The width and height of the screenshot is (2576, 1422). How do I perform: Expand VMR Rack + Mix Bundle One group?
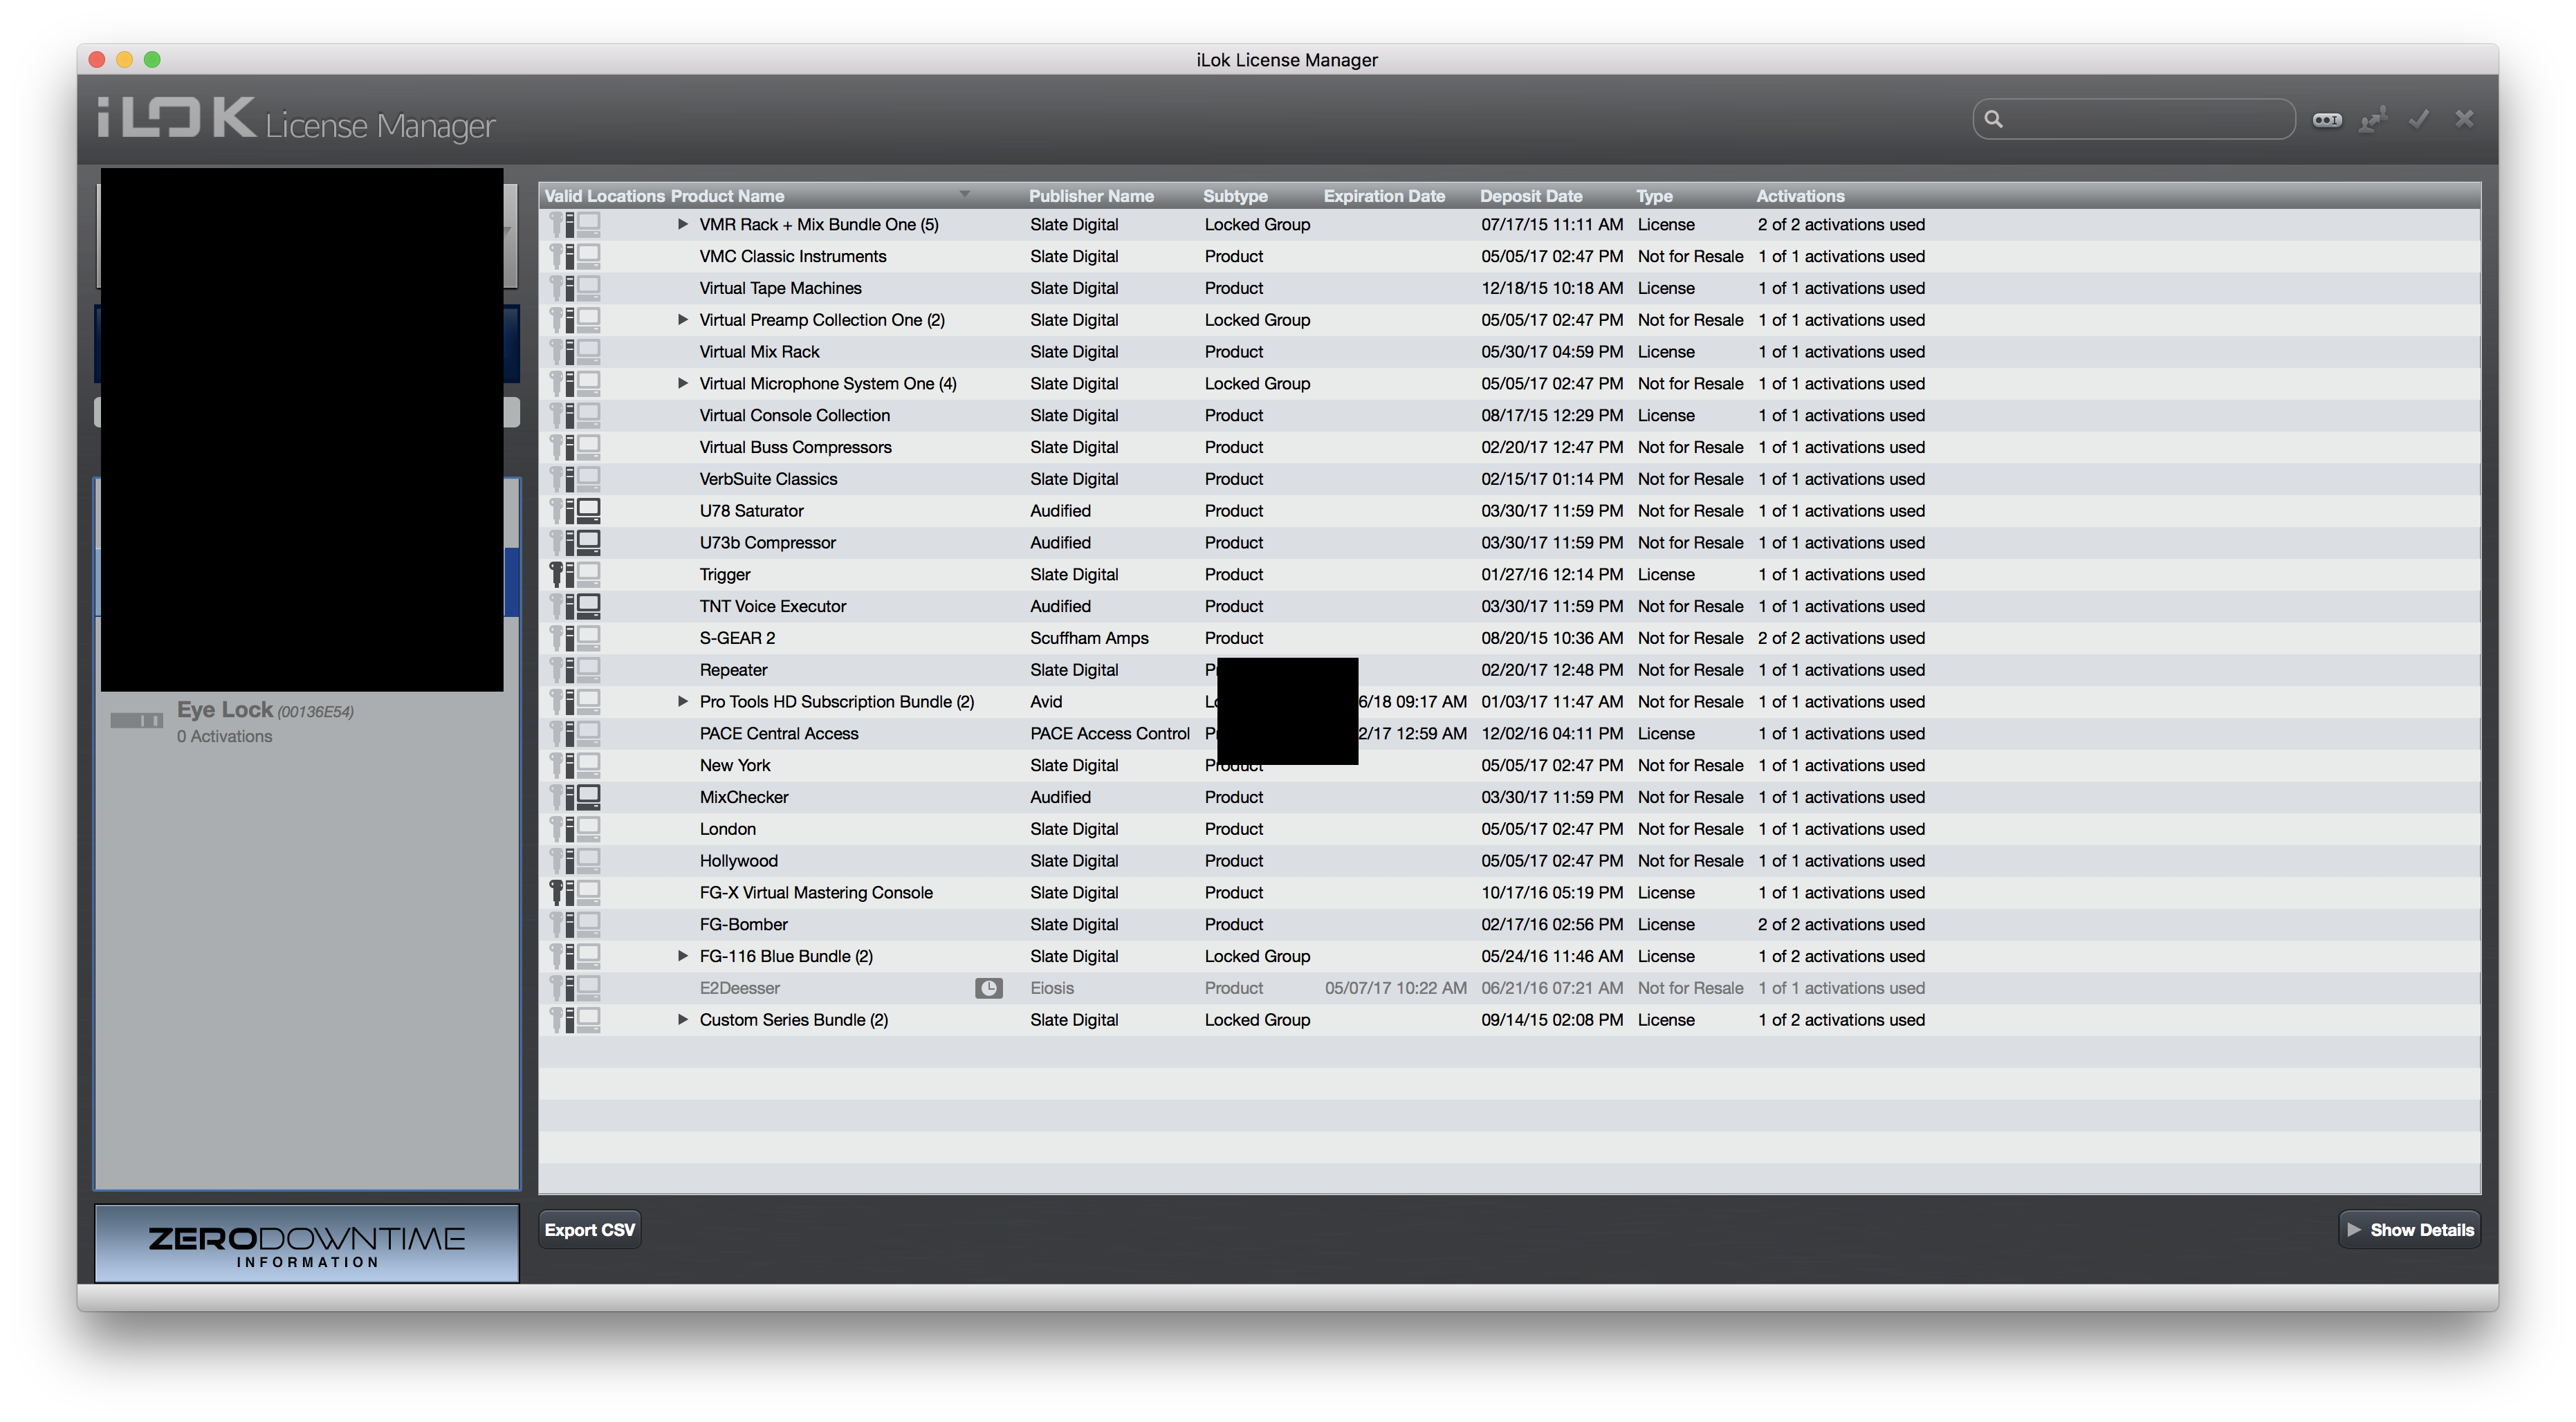tap(683, 225)
